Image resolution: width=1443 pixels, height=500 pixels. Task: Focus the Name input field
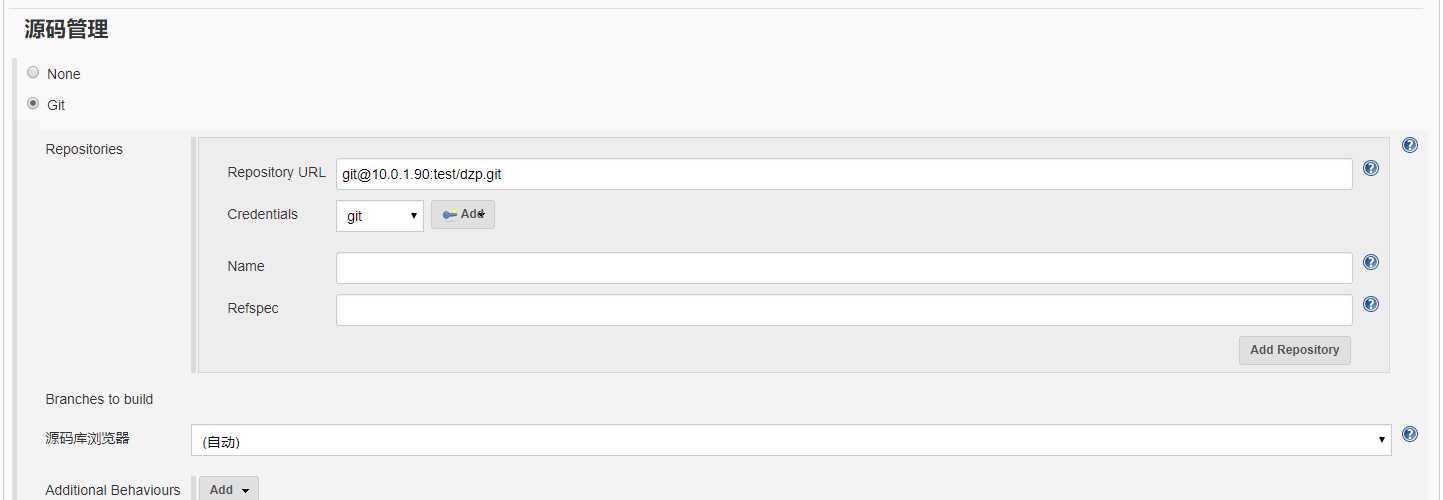(x=844, y=268)
